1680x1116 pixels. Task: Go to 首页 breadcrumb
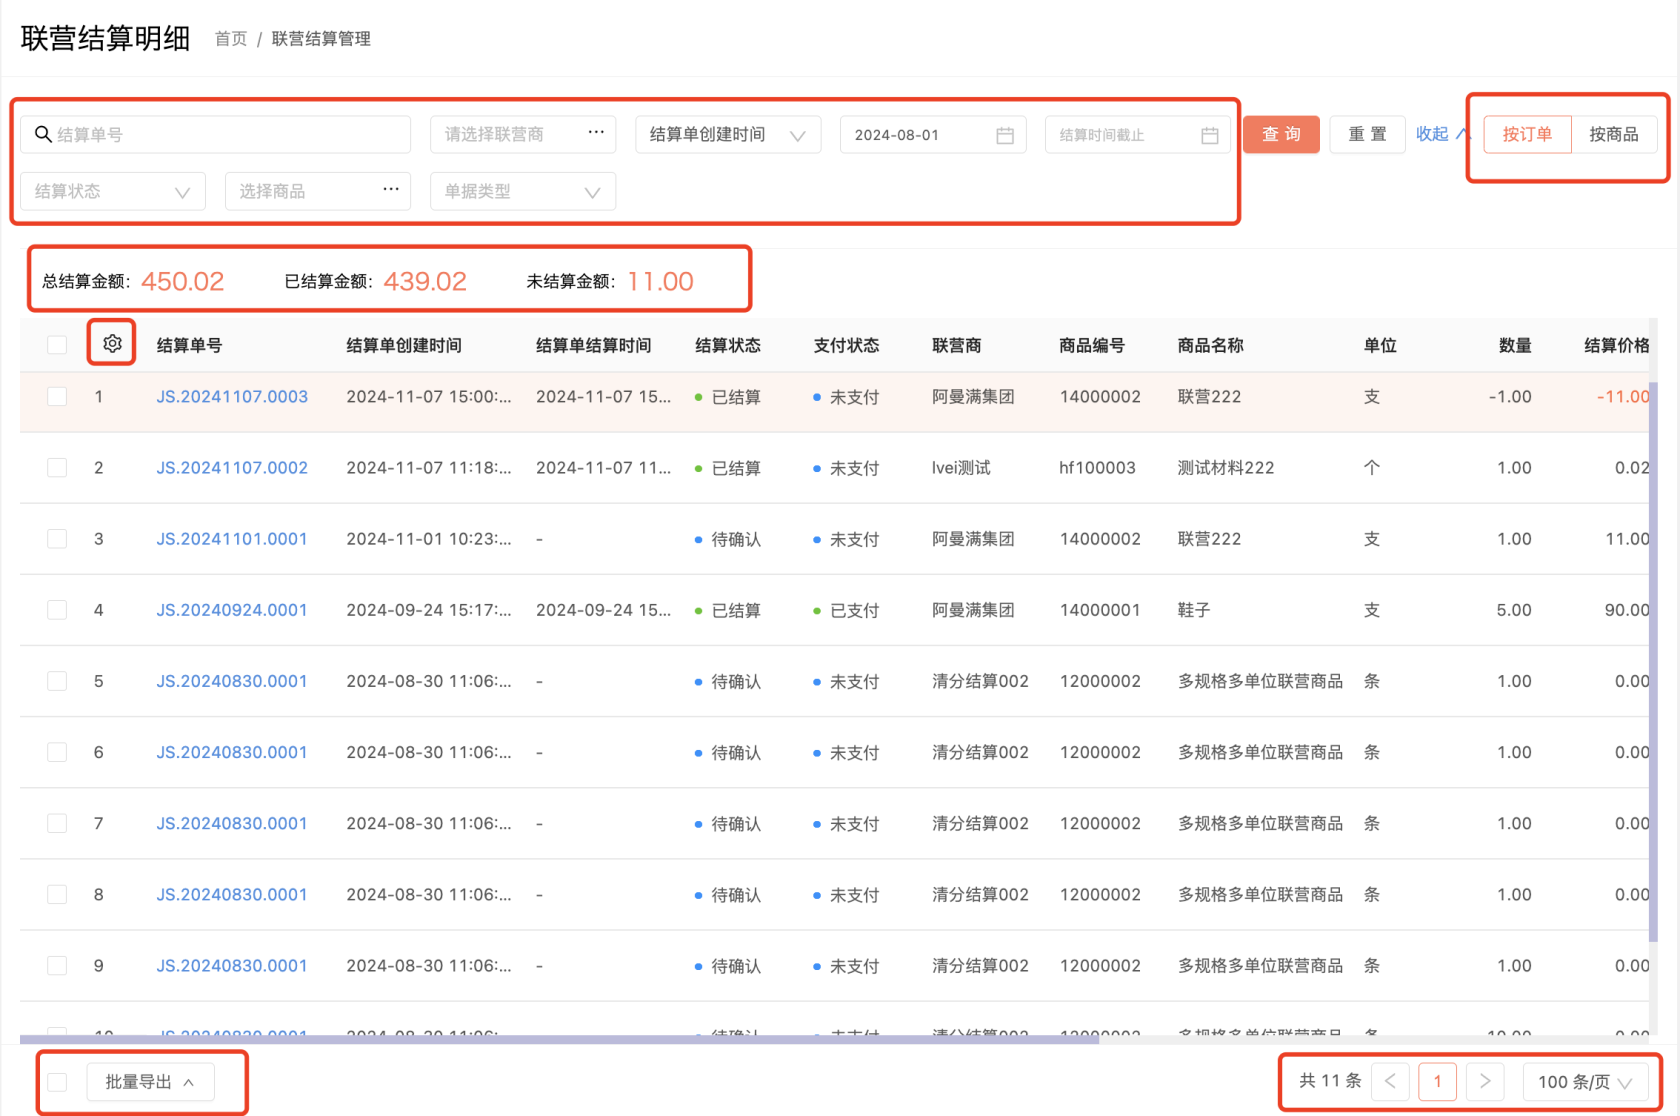pos(231,39)
